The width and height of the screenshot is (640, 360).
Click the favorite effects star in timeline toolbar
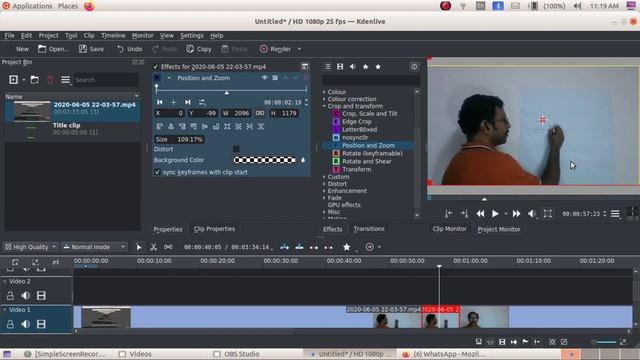(x=347, y=247)
